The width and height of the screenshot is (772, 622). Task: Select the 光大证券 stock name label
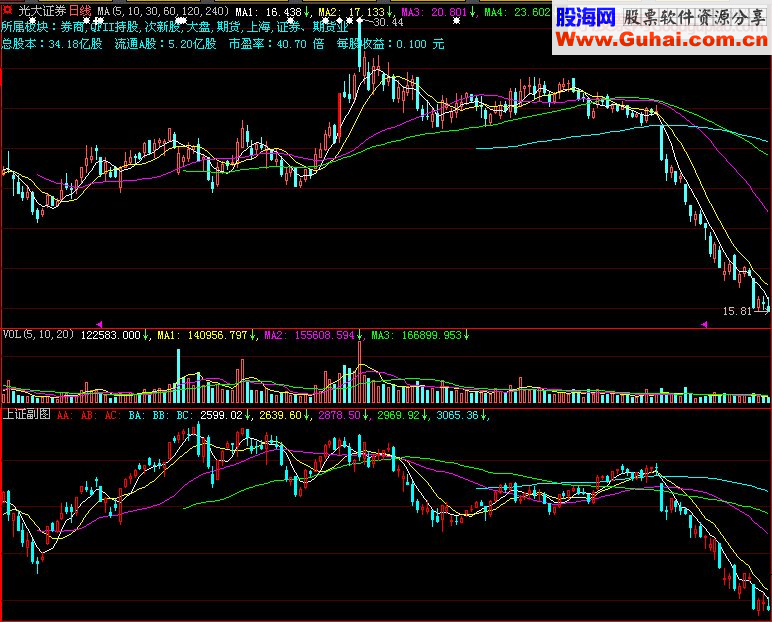pyautogui.click(x=41, y=11)
